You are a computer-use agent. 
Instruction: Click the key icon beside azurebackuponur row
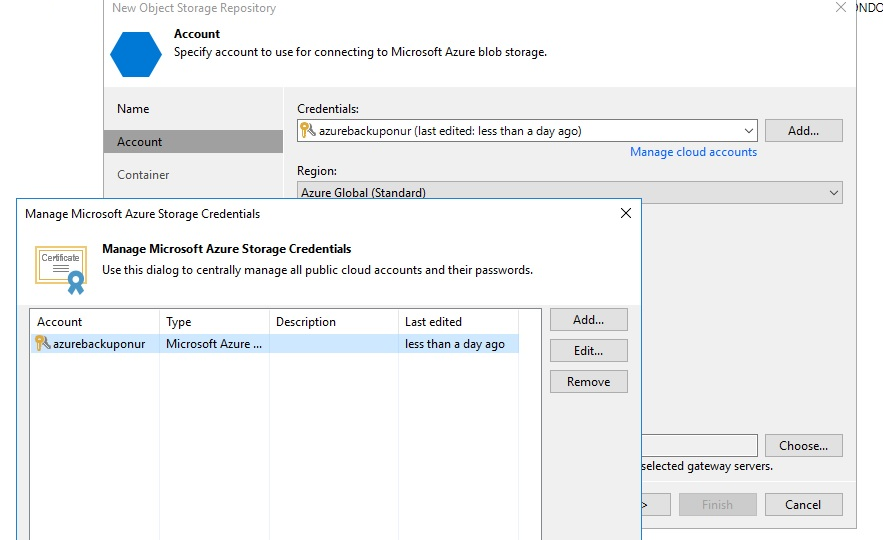tap(43, 343)
